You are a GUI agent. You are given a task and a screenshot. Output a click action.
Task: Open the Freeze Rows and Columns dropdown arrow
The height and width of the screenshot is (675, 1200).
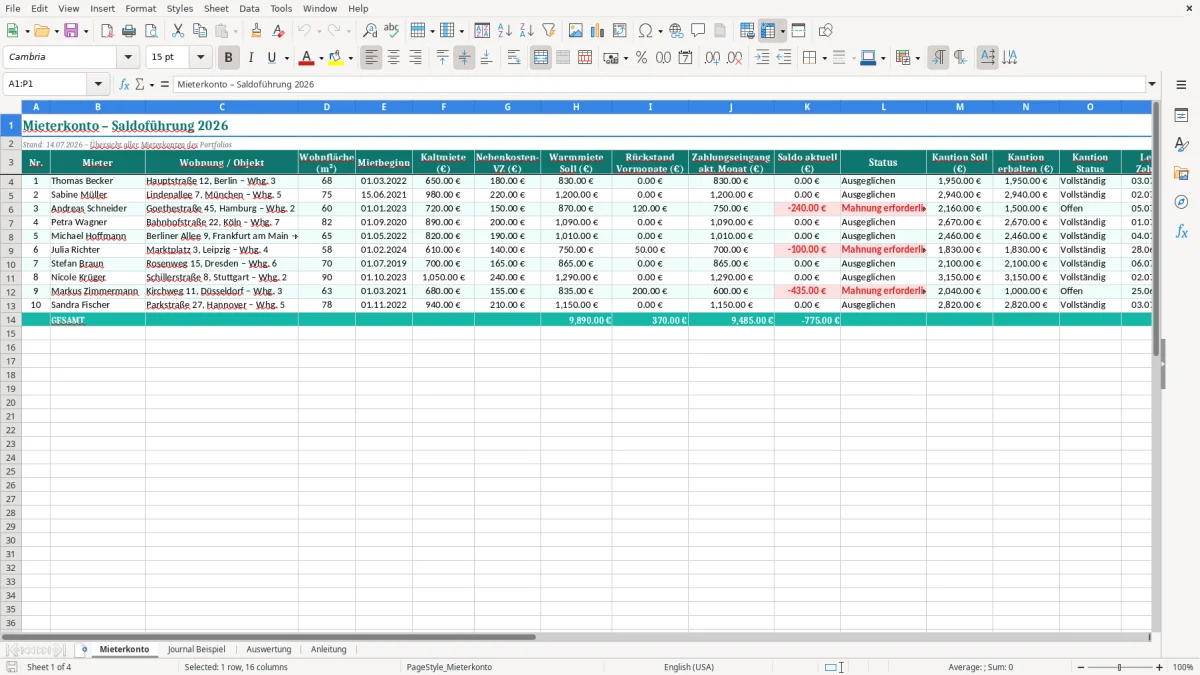click(x=783, y=31)
